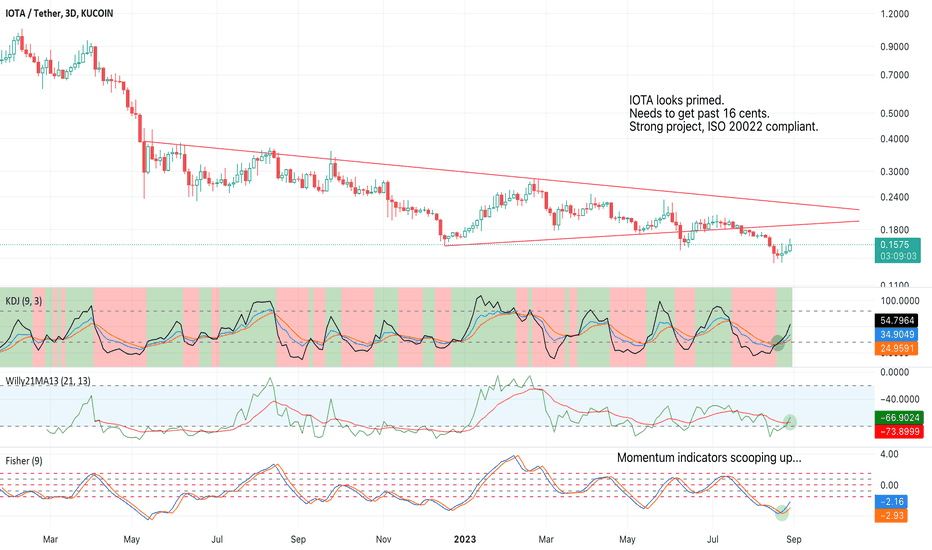The width and height of the screenshot is (932, 550).
Task: Click the 0.7000 price axis label
Action: tap(895, 75)
